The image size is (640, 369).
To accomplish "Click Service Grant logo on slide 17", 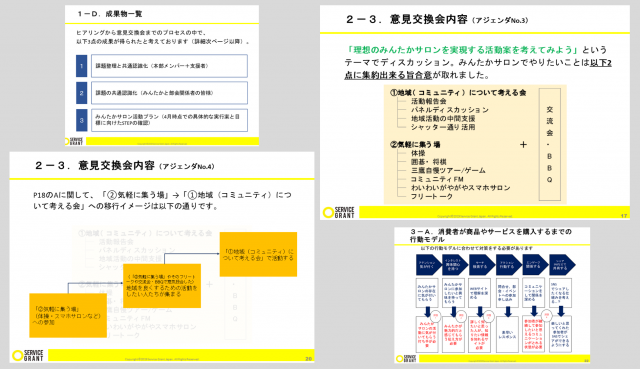I will point(339,212).
